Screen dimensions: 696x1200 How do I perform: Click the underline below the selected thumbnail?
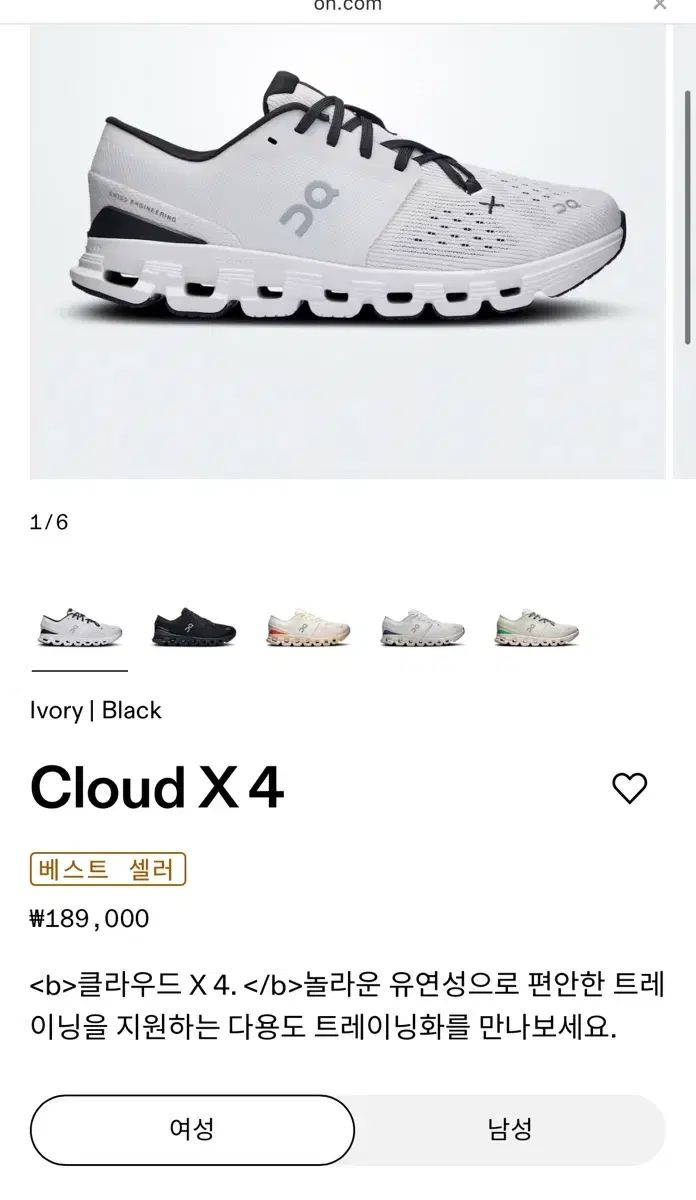click(80, 670)
